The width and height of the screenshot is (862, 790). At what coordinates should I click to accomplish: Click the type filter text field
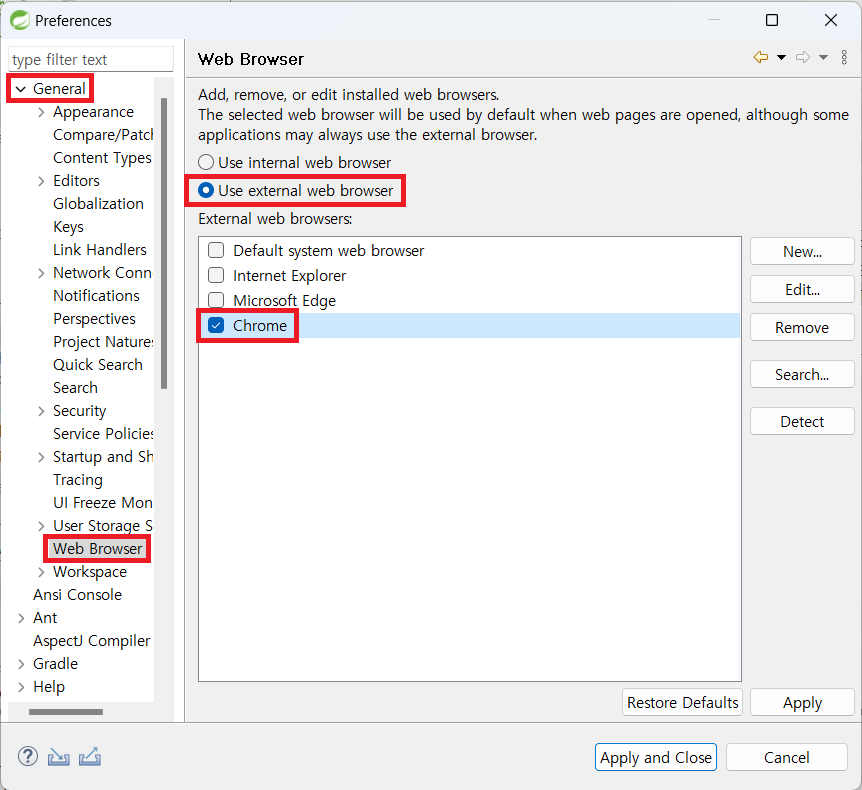point(91,59)
